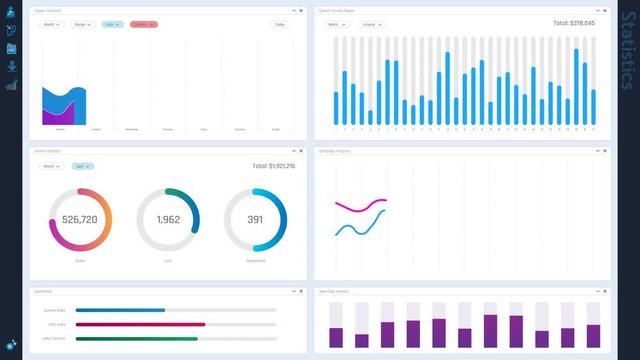Click the blue and purple area chart
Screen dimensions: 640x360
coord(64,106)
